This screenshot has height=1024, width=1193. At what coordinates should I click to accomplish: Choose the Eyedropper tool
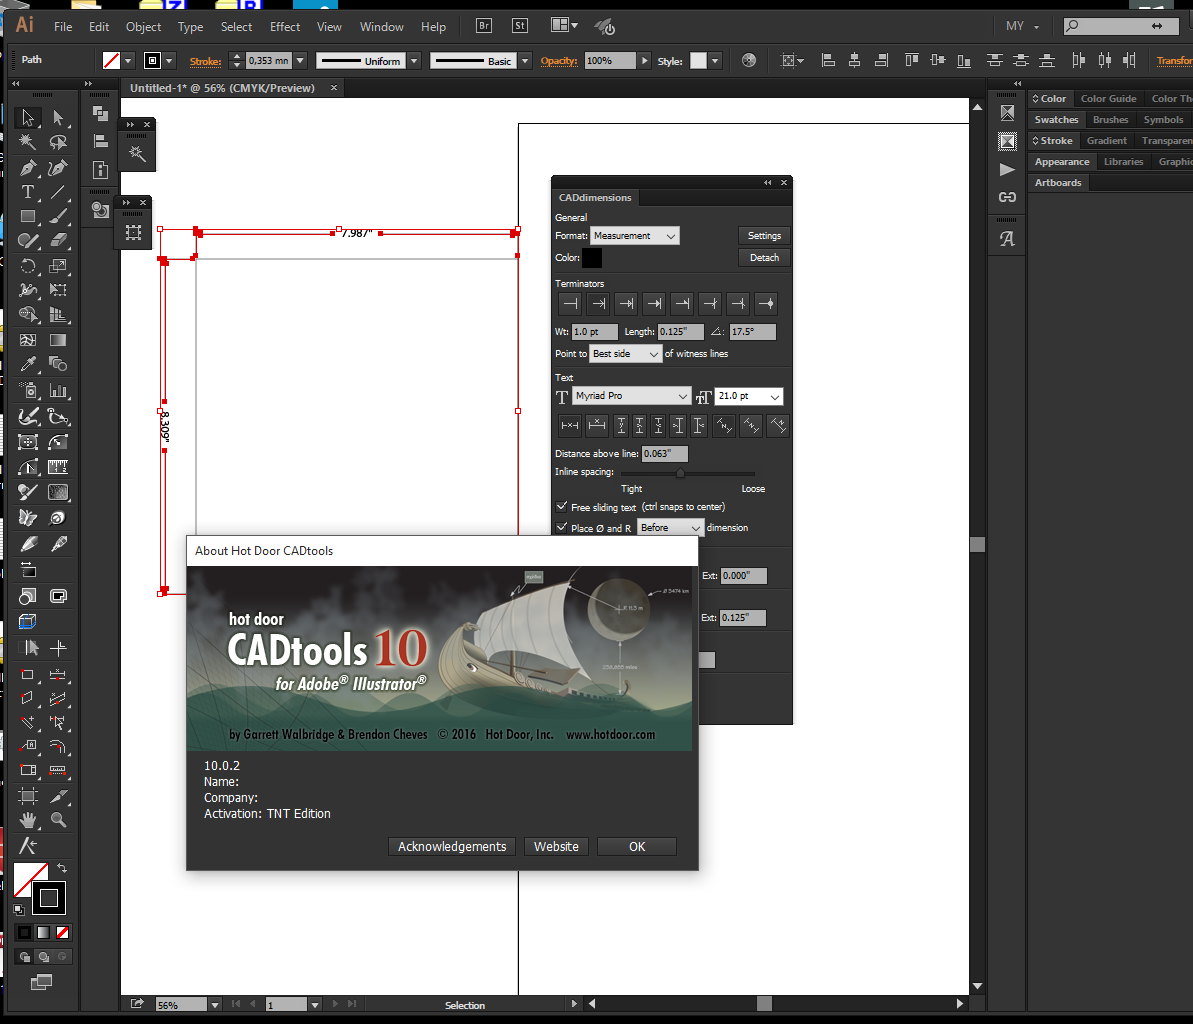[28, 365]
